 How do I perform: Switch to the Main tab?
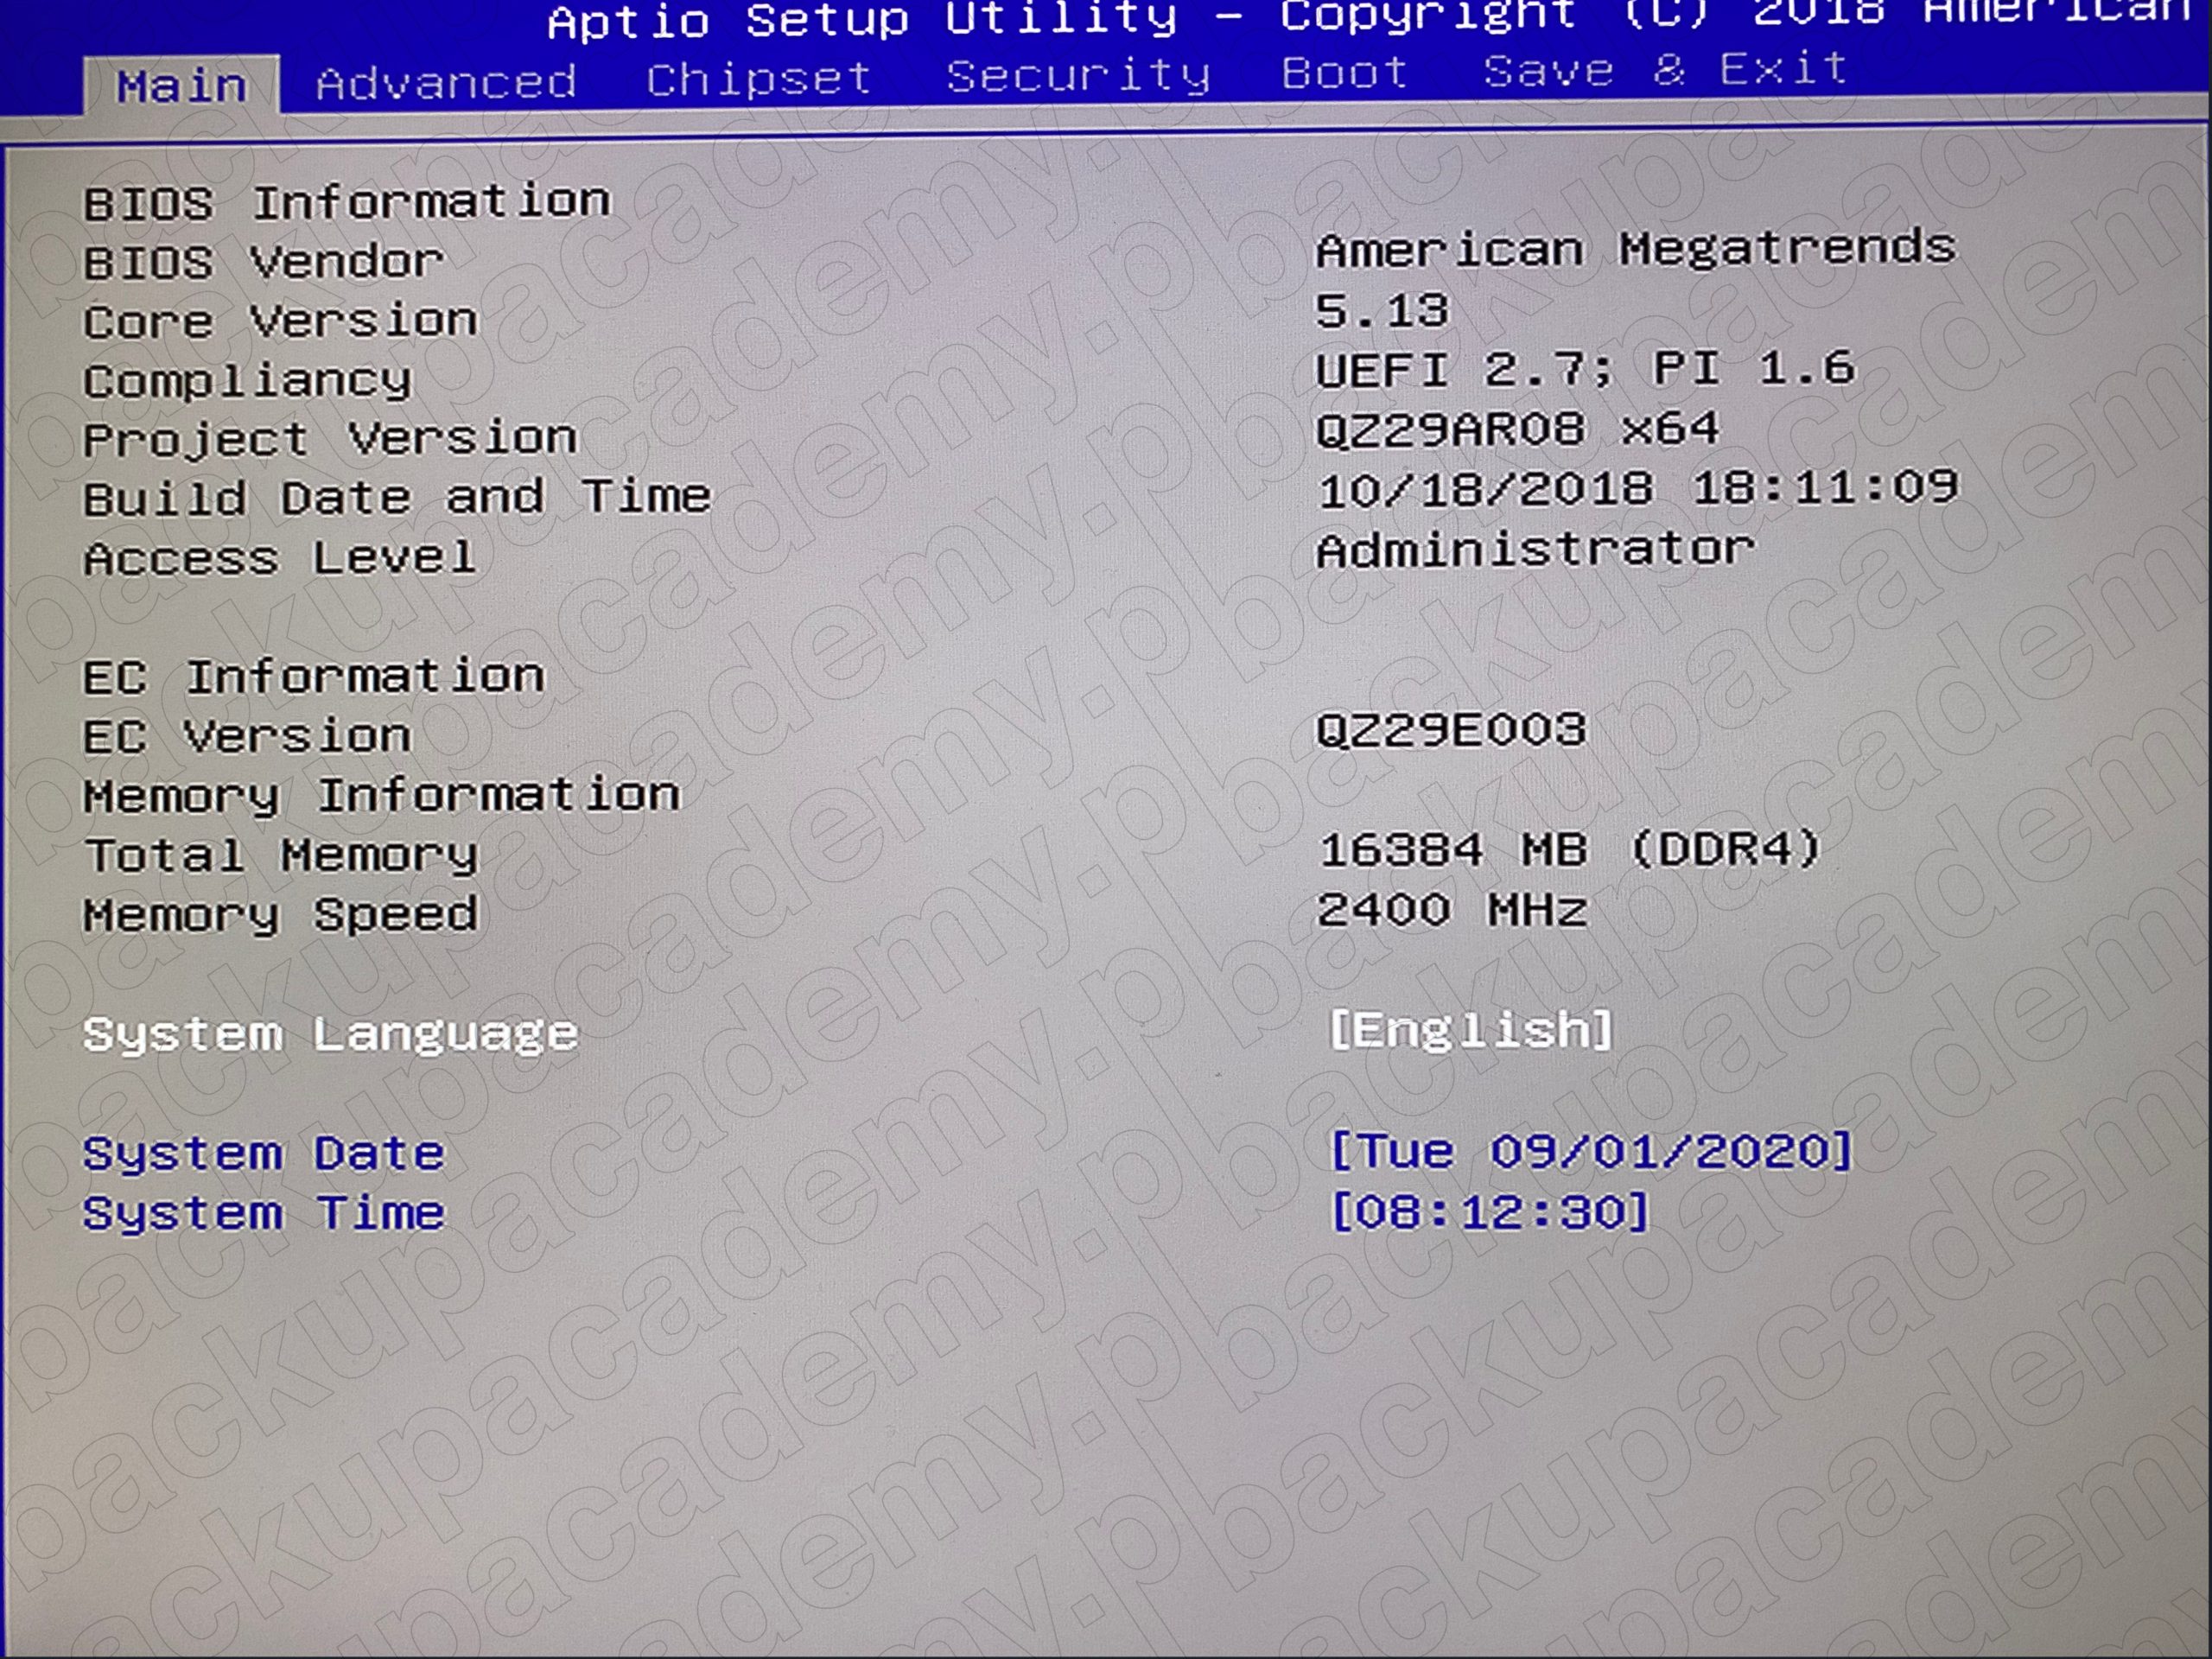(182, 85)
